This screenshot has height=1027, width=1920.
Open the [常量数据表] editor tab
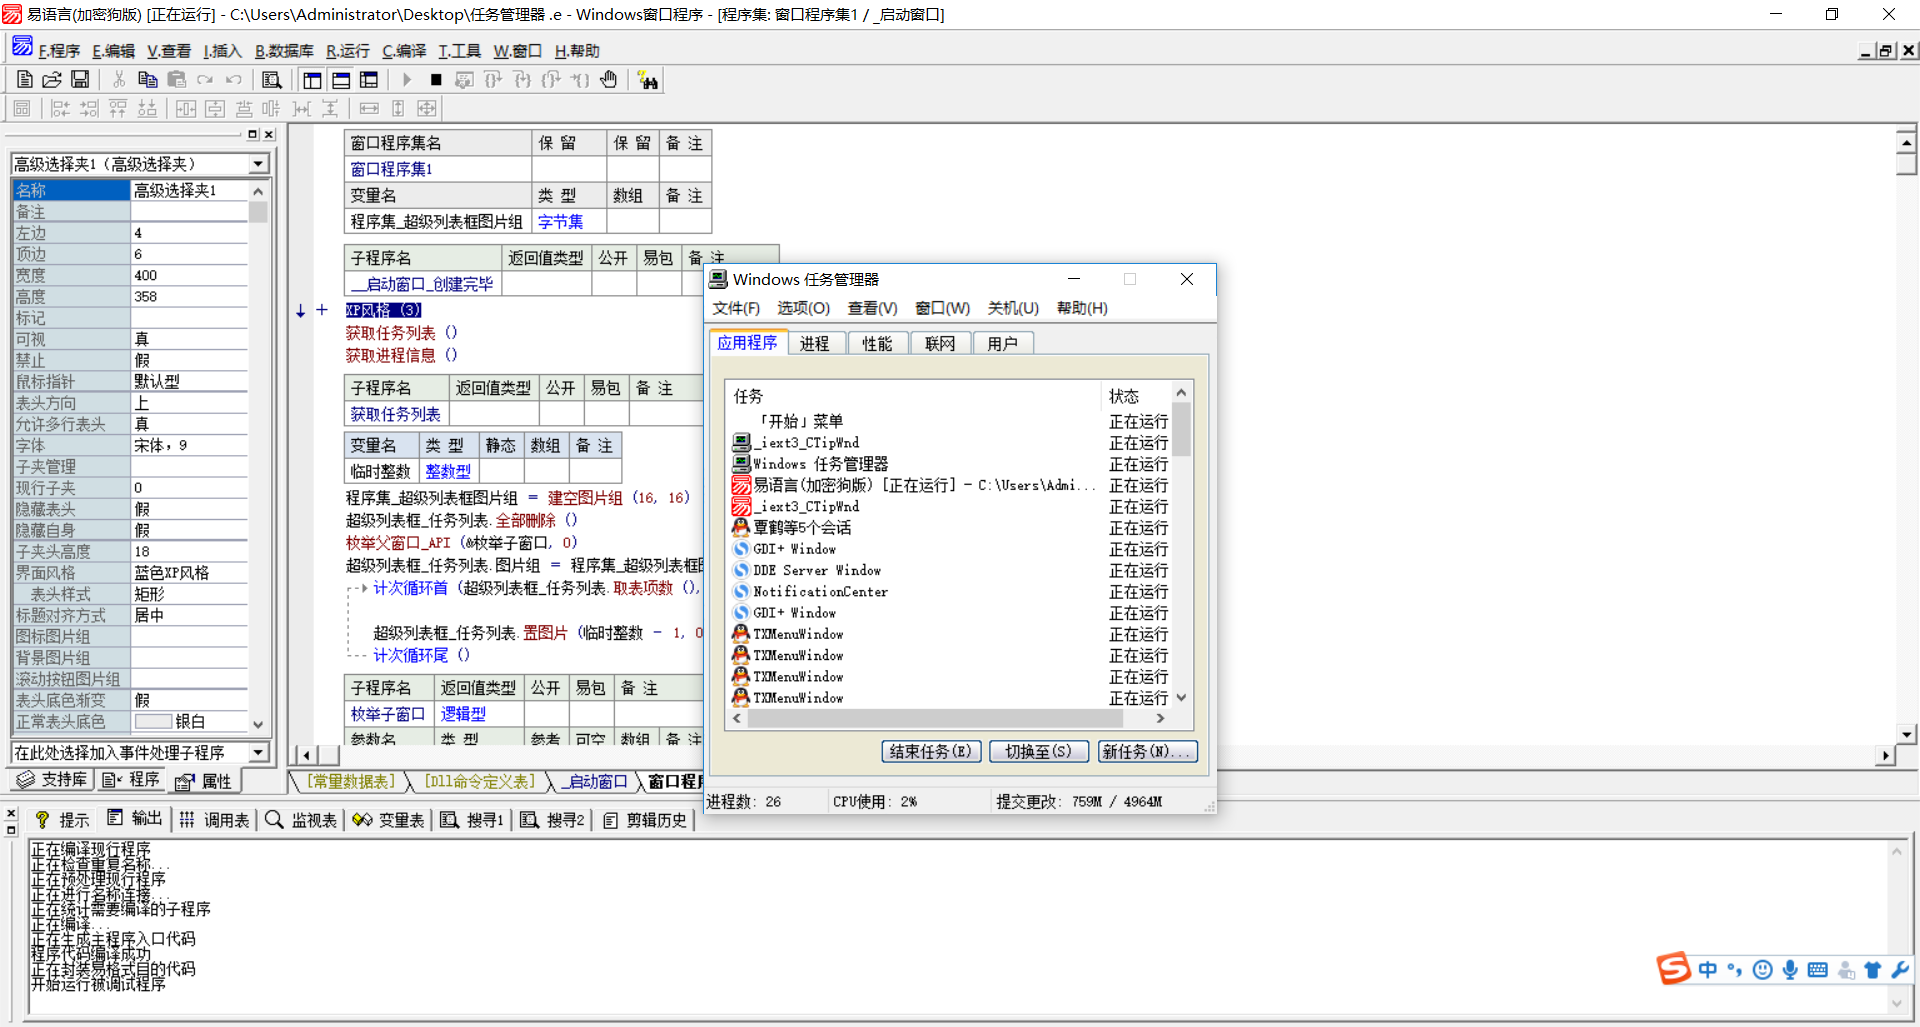pos(351,781)
